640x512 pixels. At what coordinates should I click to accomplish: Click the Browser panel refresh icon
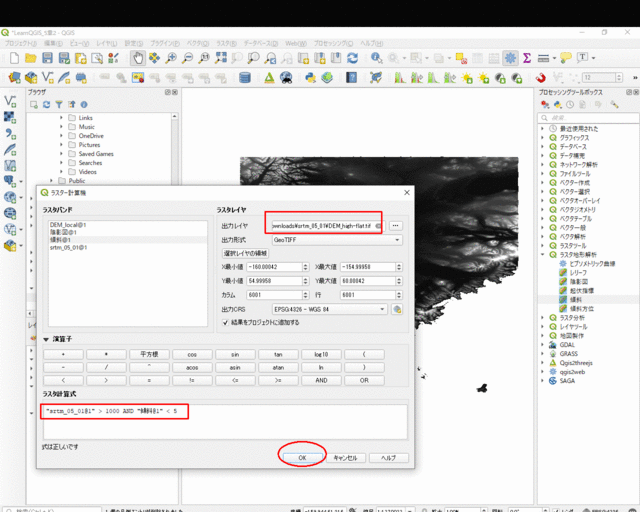[x=47, y=105]
